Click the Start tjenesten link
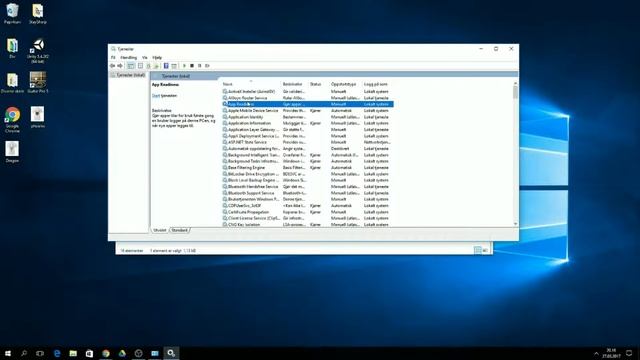The image size is (640, 360). (x=156, y=96)
